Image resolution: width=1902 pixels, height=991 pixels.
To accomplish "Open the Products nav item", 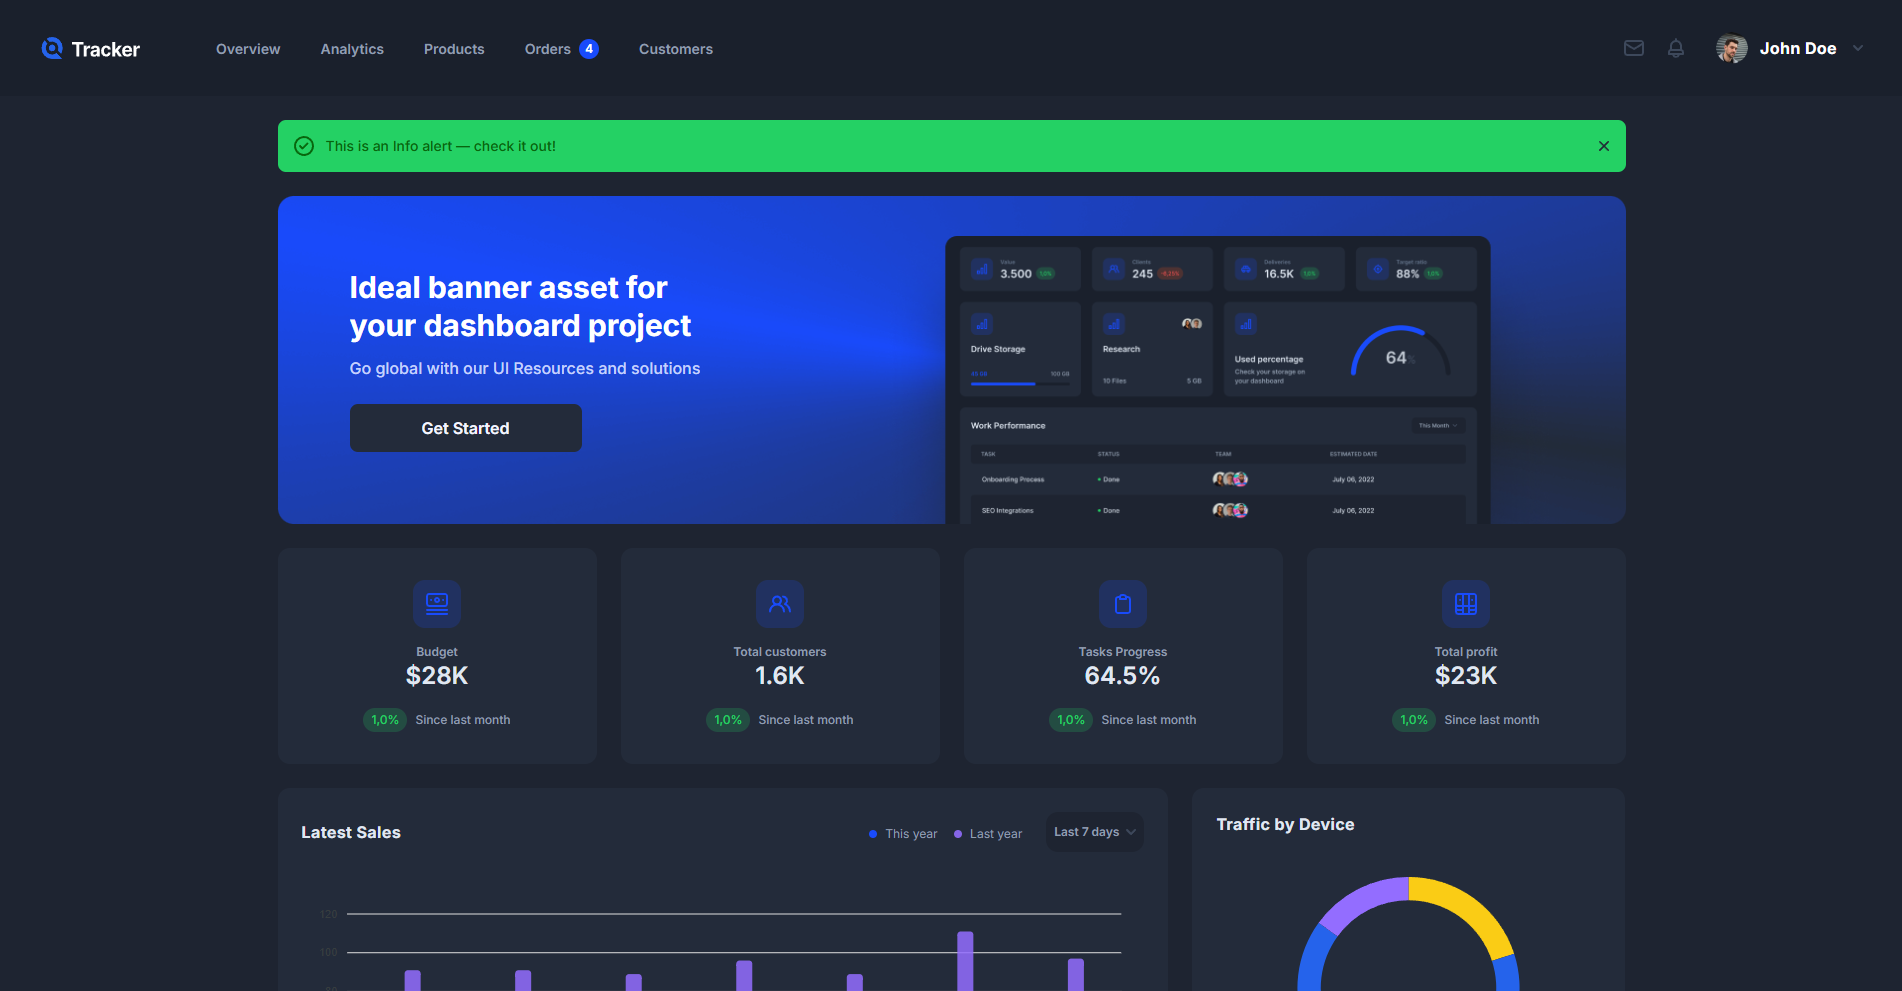I will (454, 49).
